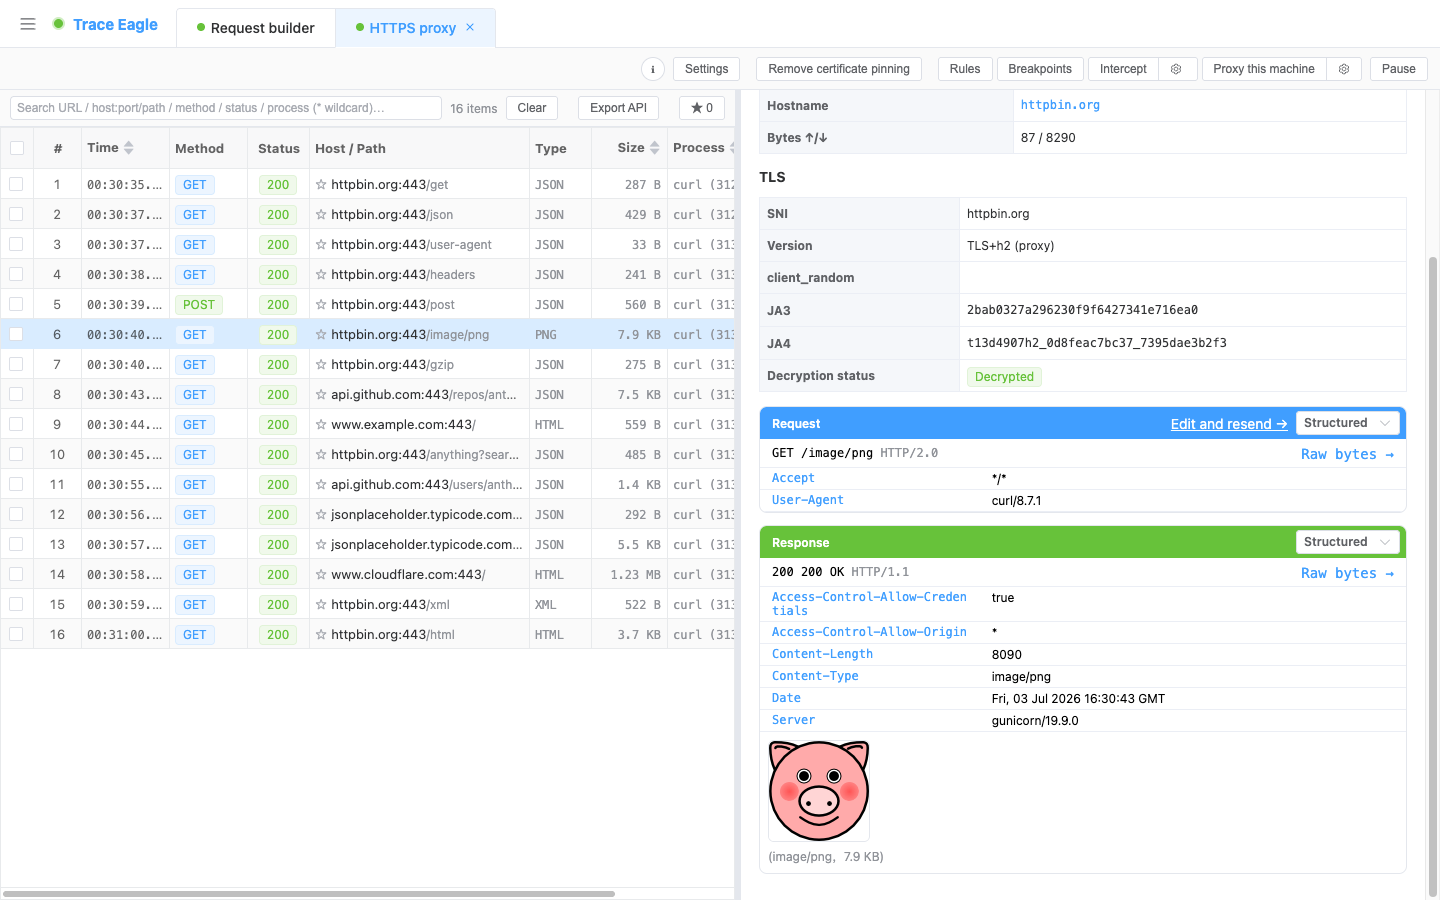The height and width of the screenshot is (900, 1440).
Task: Click the Status column header
Action: [x=279, y=148]
